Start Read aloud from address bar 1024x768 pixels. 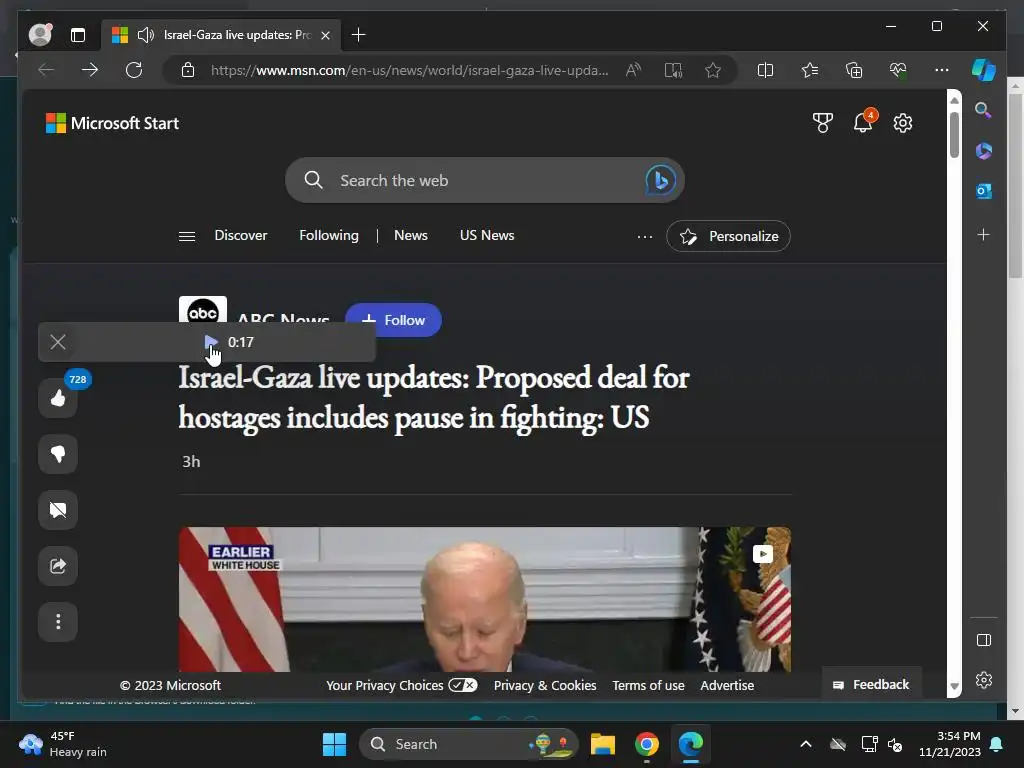pos(633,70)
